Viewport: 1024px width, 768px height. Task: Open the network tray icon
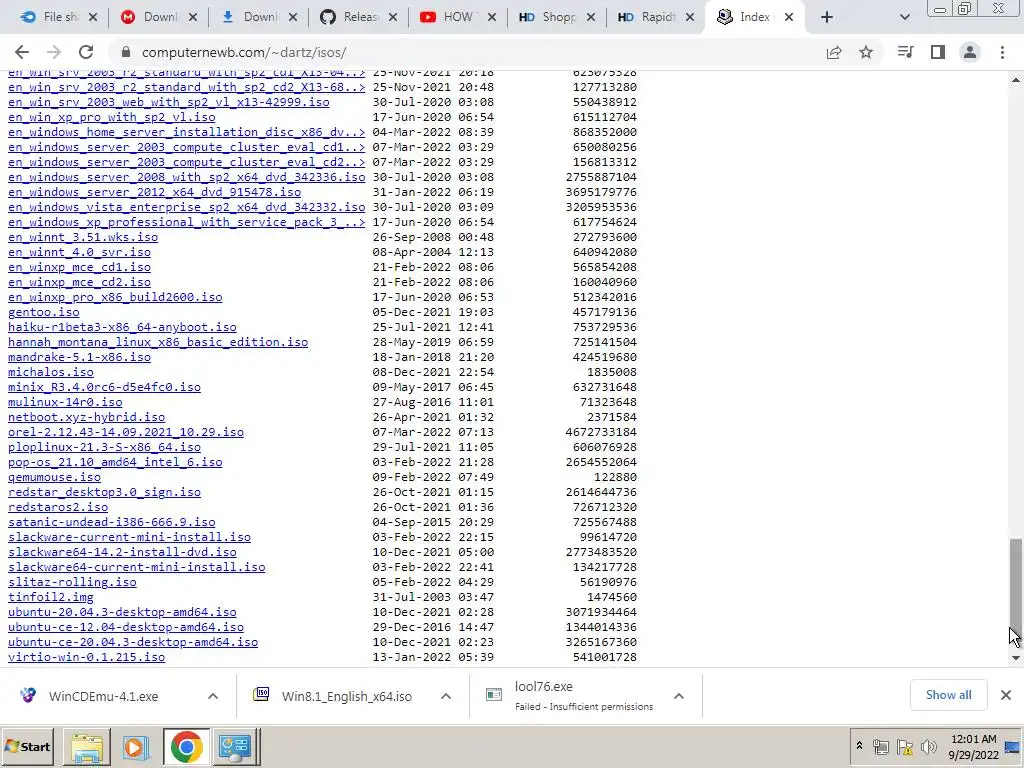point(880,746)
